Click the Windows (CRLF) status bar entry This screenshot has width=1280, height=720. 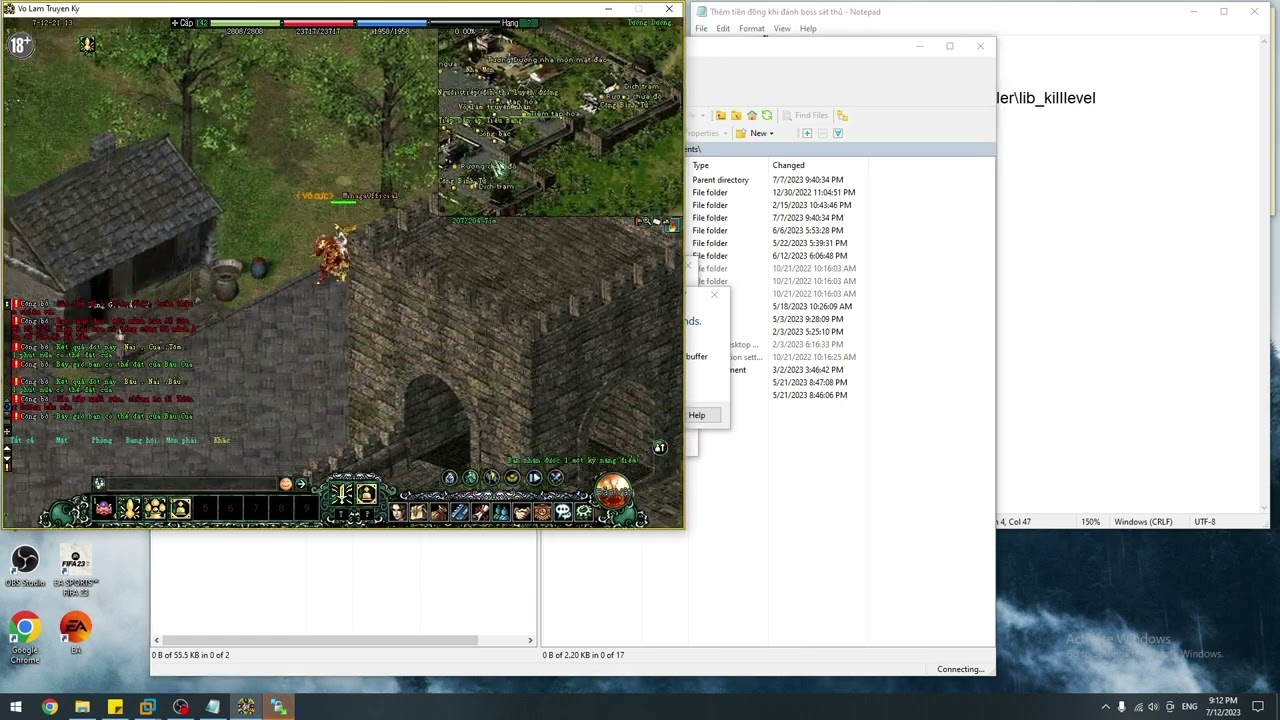(1143, 521)
